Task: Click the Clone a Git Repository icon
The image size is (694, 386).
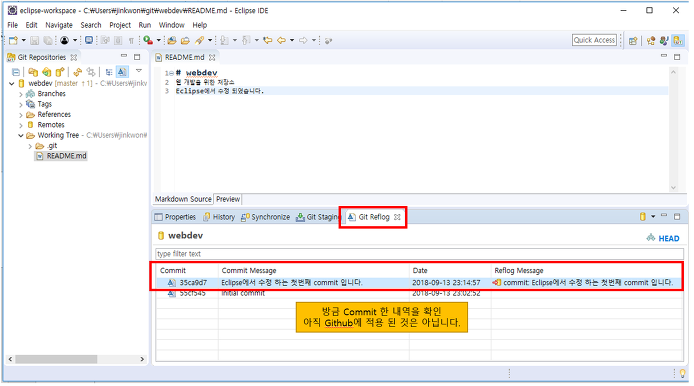Action: tap(46, 72)
